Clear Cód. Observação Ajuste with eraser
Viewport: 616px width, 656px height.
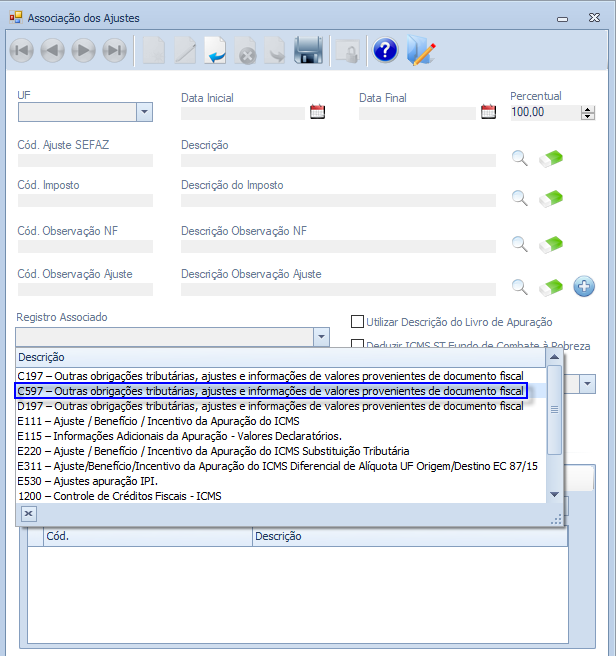551,288
